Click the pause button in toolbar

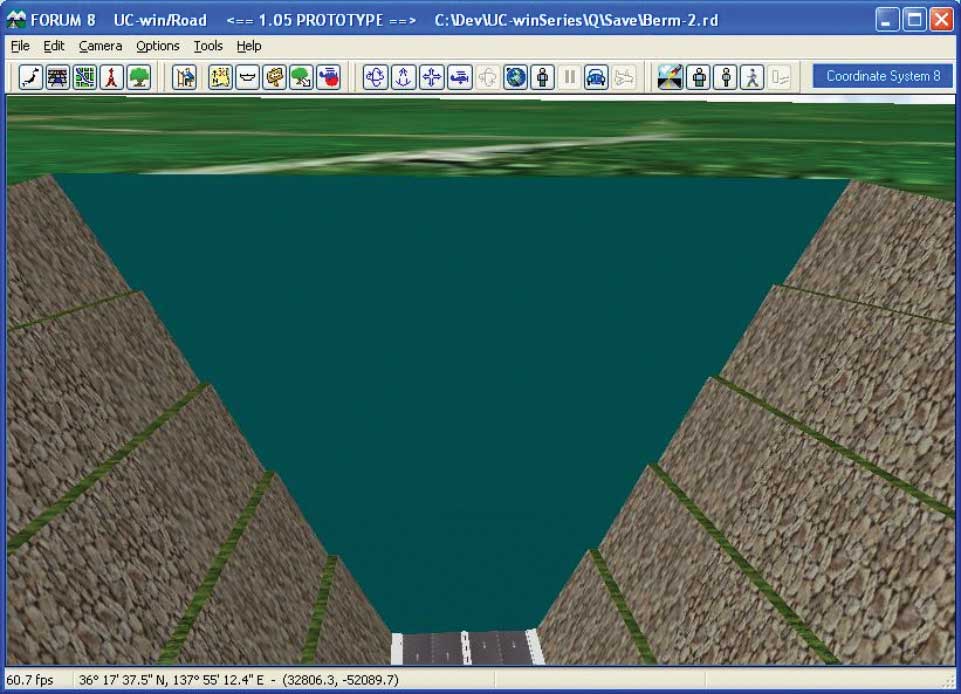569,77
